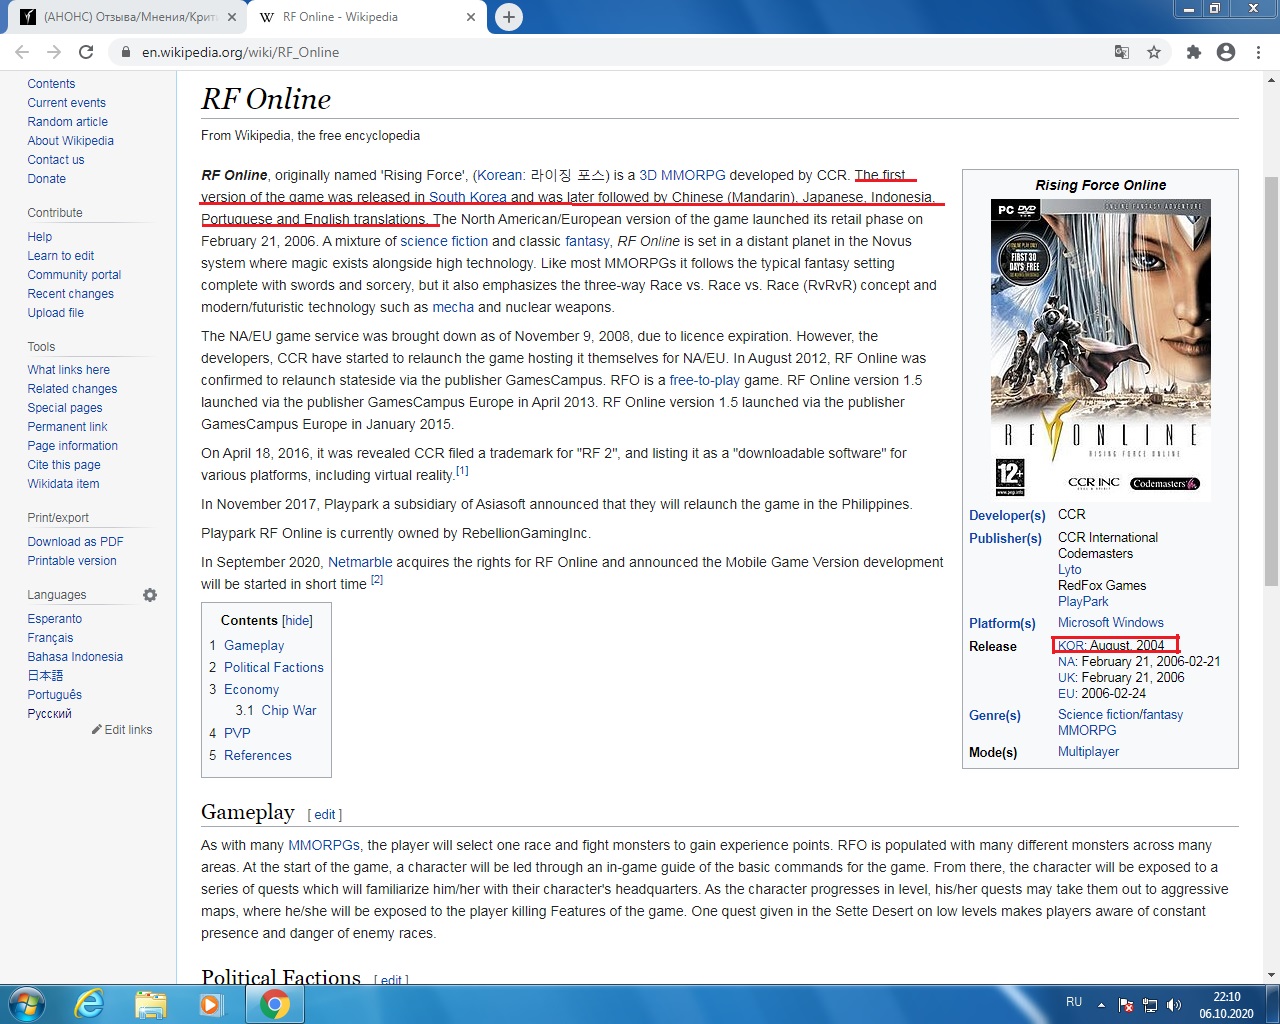Show hidden tray icons arrow
Image resolution: width=1280 pixels, height=1024 pixels.
pos(1101,1004)
